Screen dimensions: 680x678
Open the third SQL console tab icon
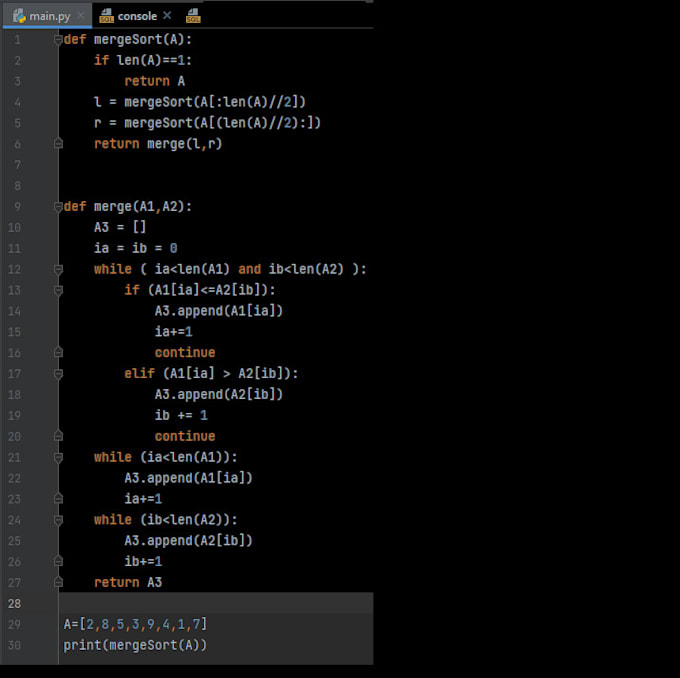193,16
